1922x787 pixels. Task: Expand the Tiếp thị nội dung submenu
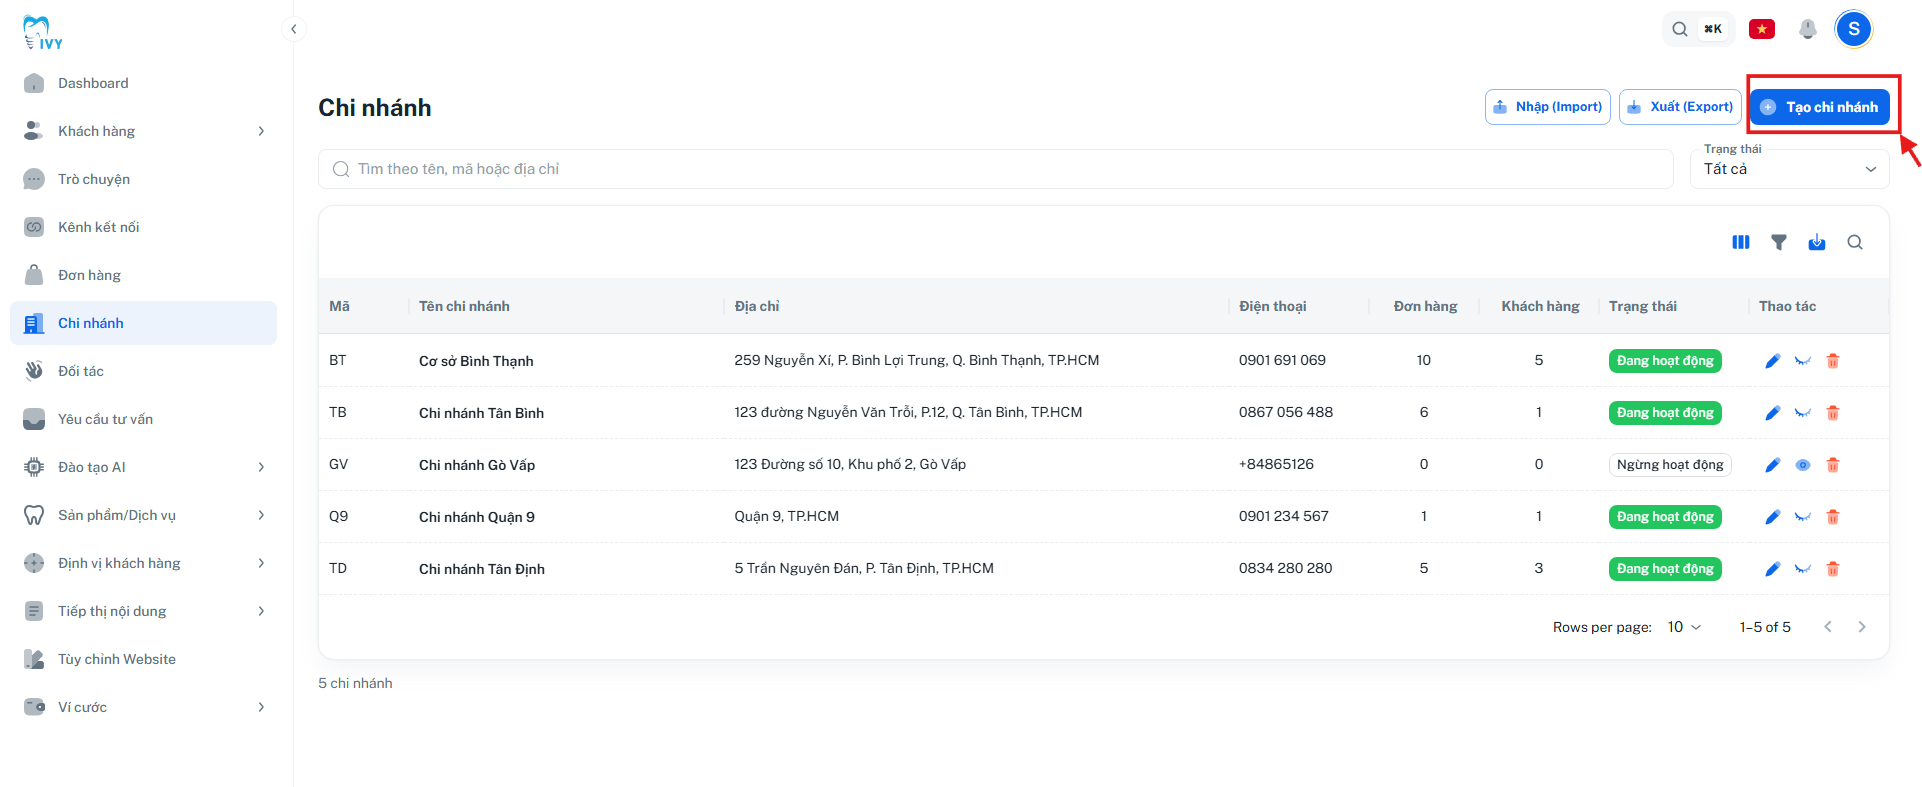261,611
